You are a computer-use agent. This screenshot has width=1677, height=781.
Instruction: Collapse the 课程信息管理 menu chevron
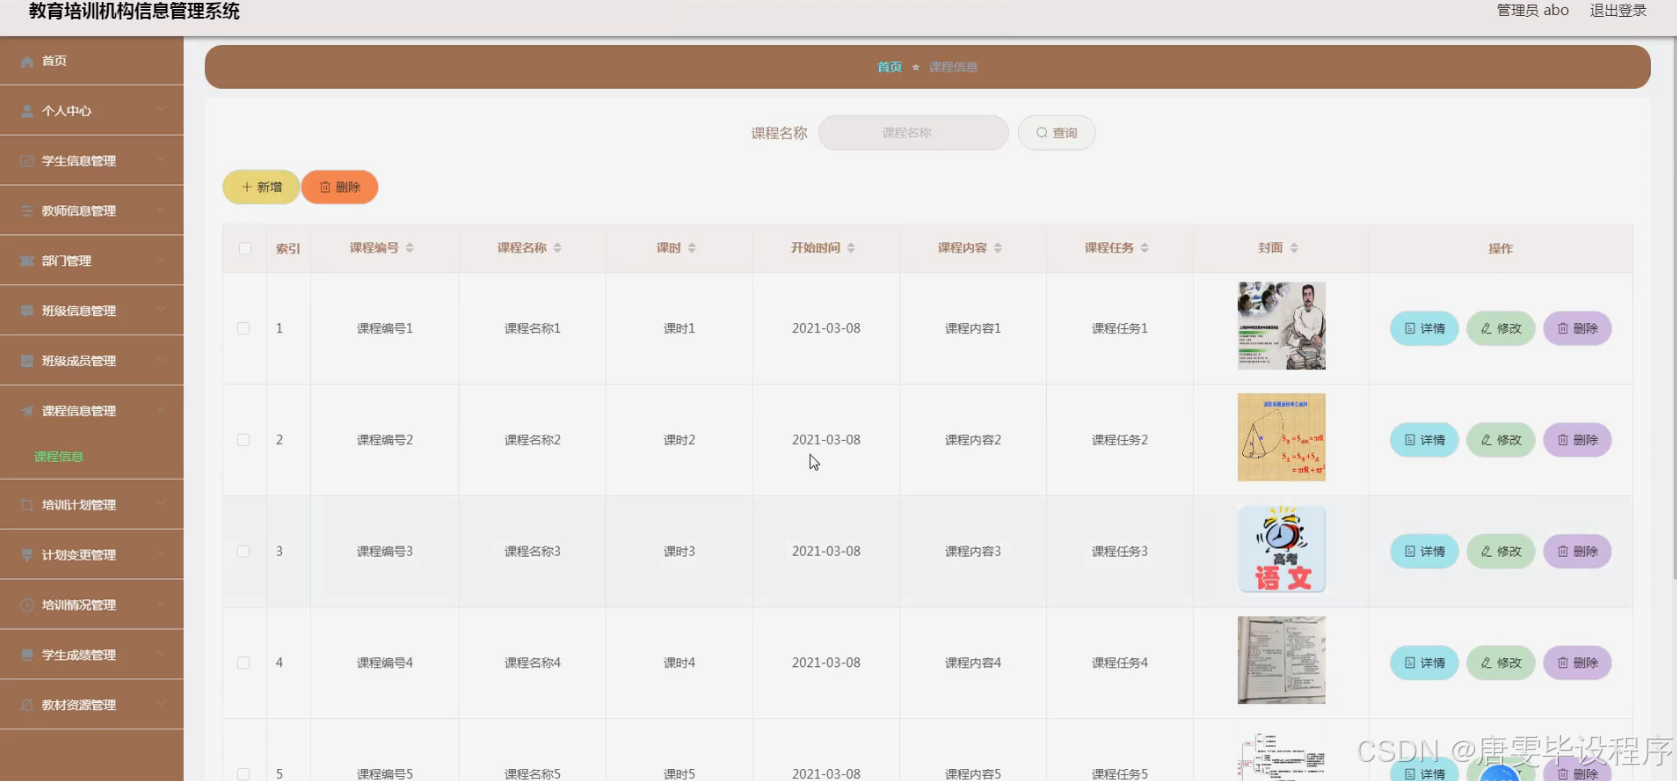pyautogui.click(x=161, y=410)
